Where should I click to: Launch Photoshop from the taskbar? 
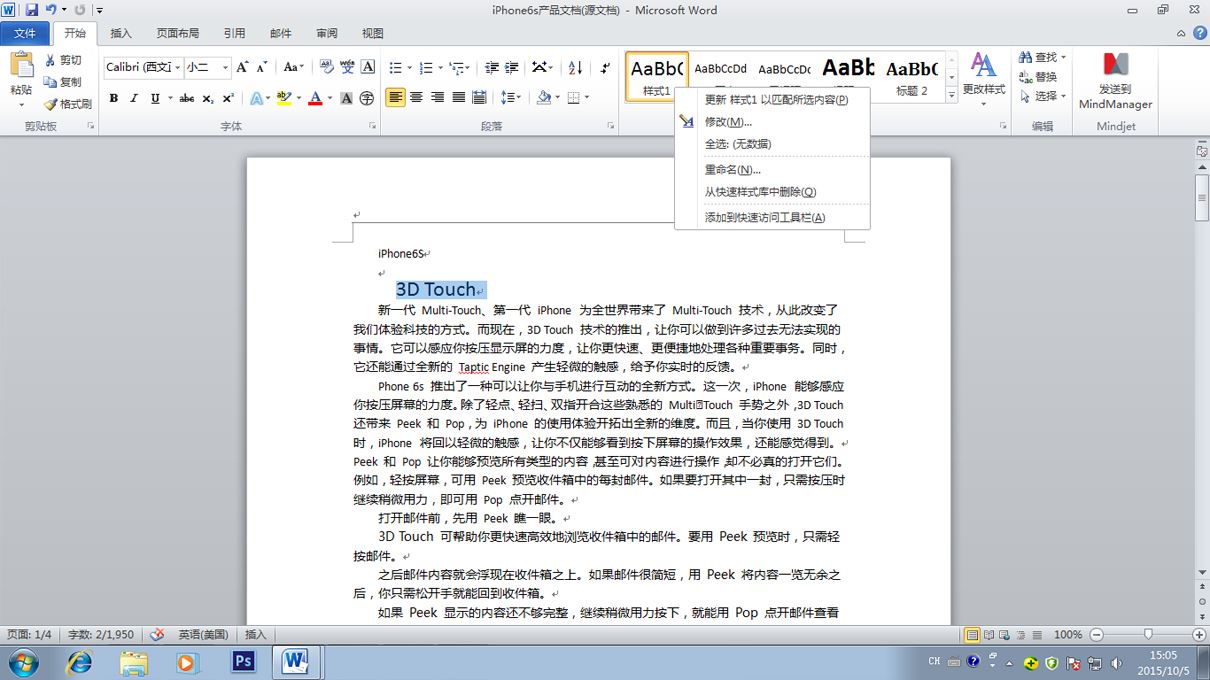tap(243, 661)
